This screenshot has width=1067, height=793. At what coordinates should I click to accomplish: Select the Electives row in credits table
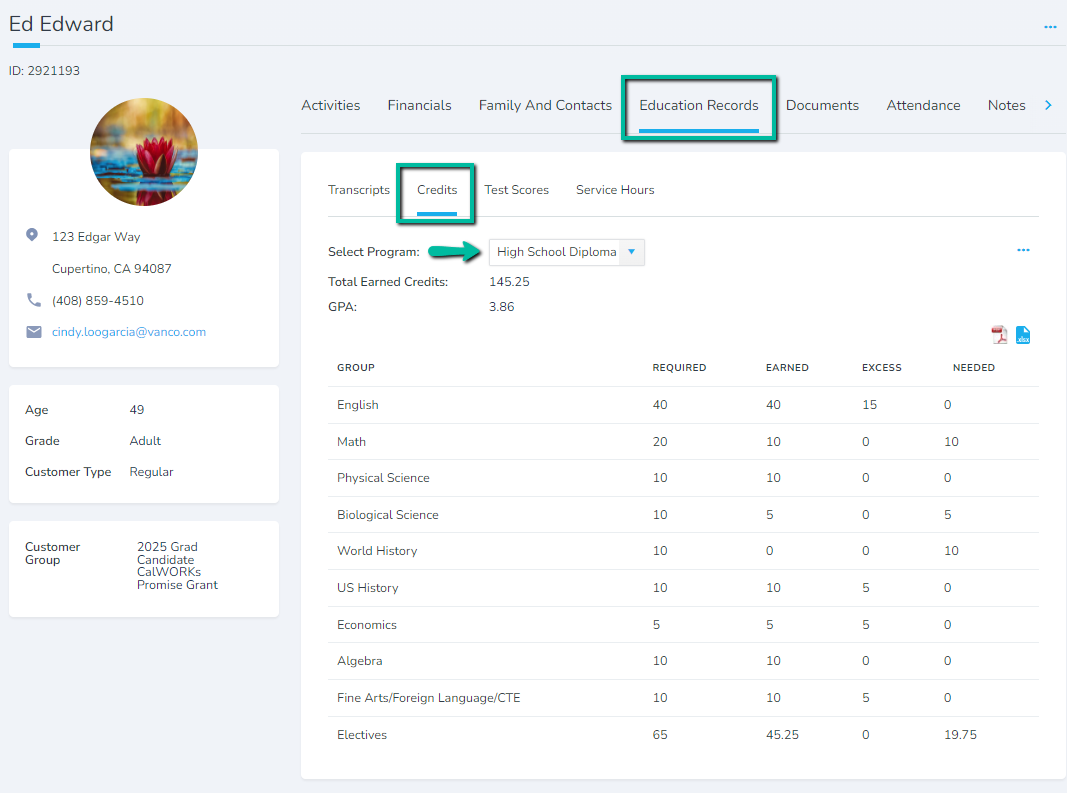(x=362, y=735)
